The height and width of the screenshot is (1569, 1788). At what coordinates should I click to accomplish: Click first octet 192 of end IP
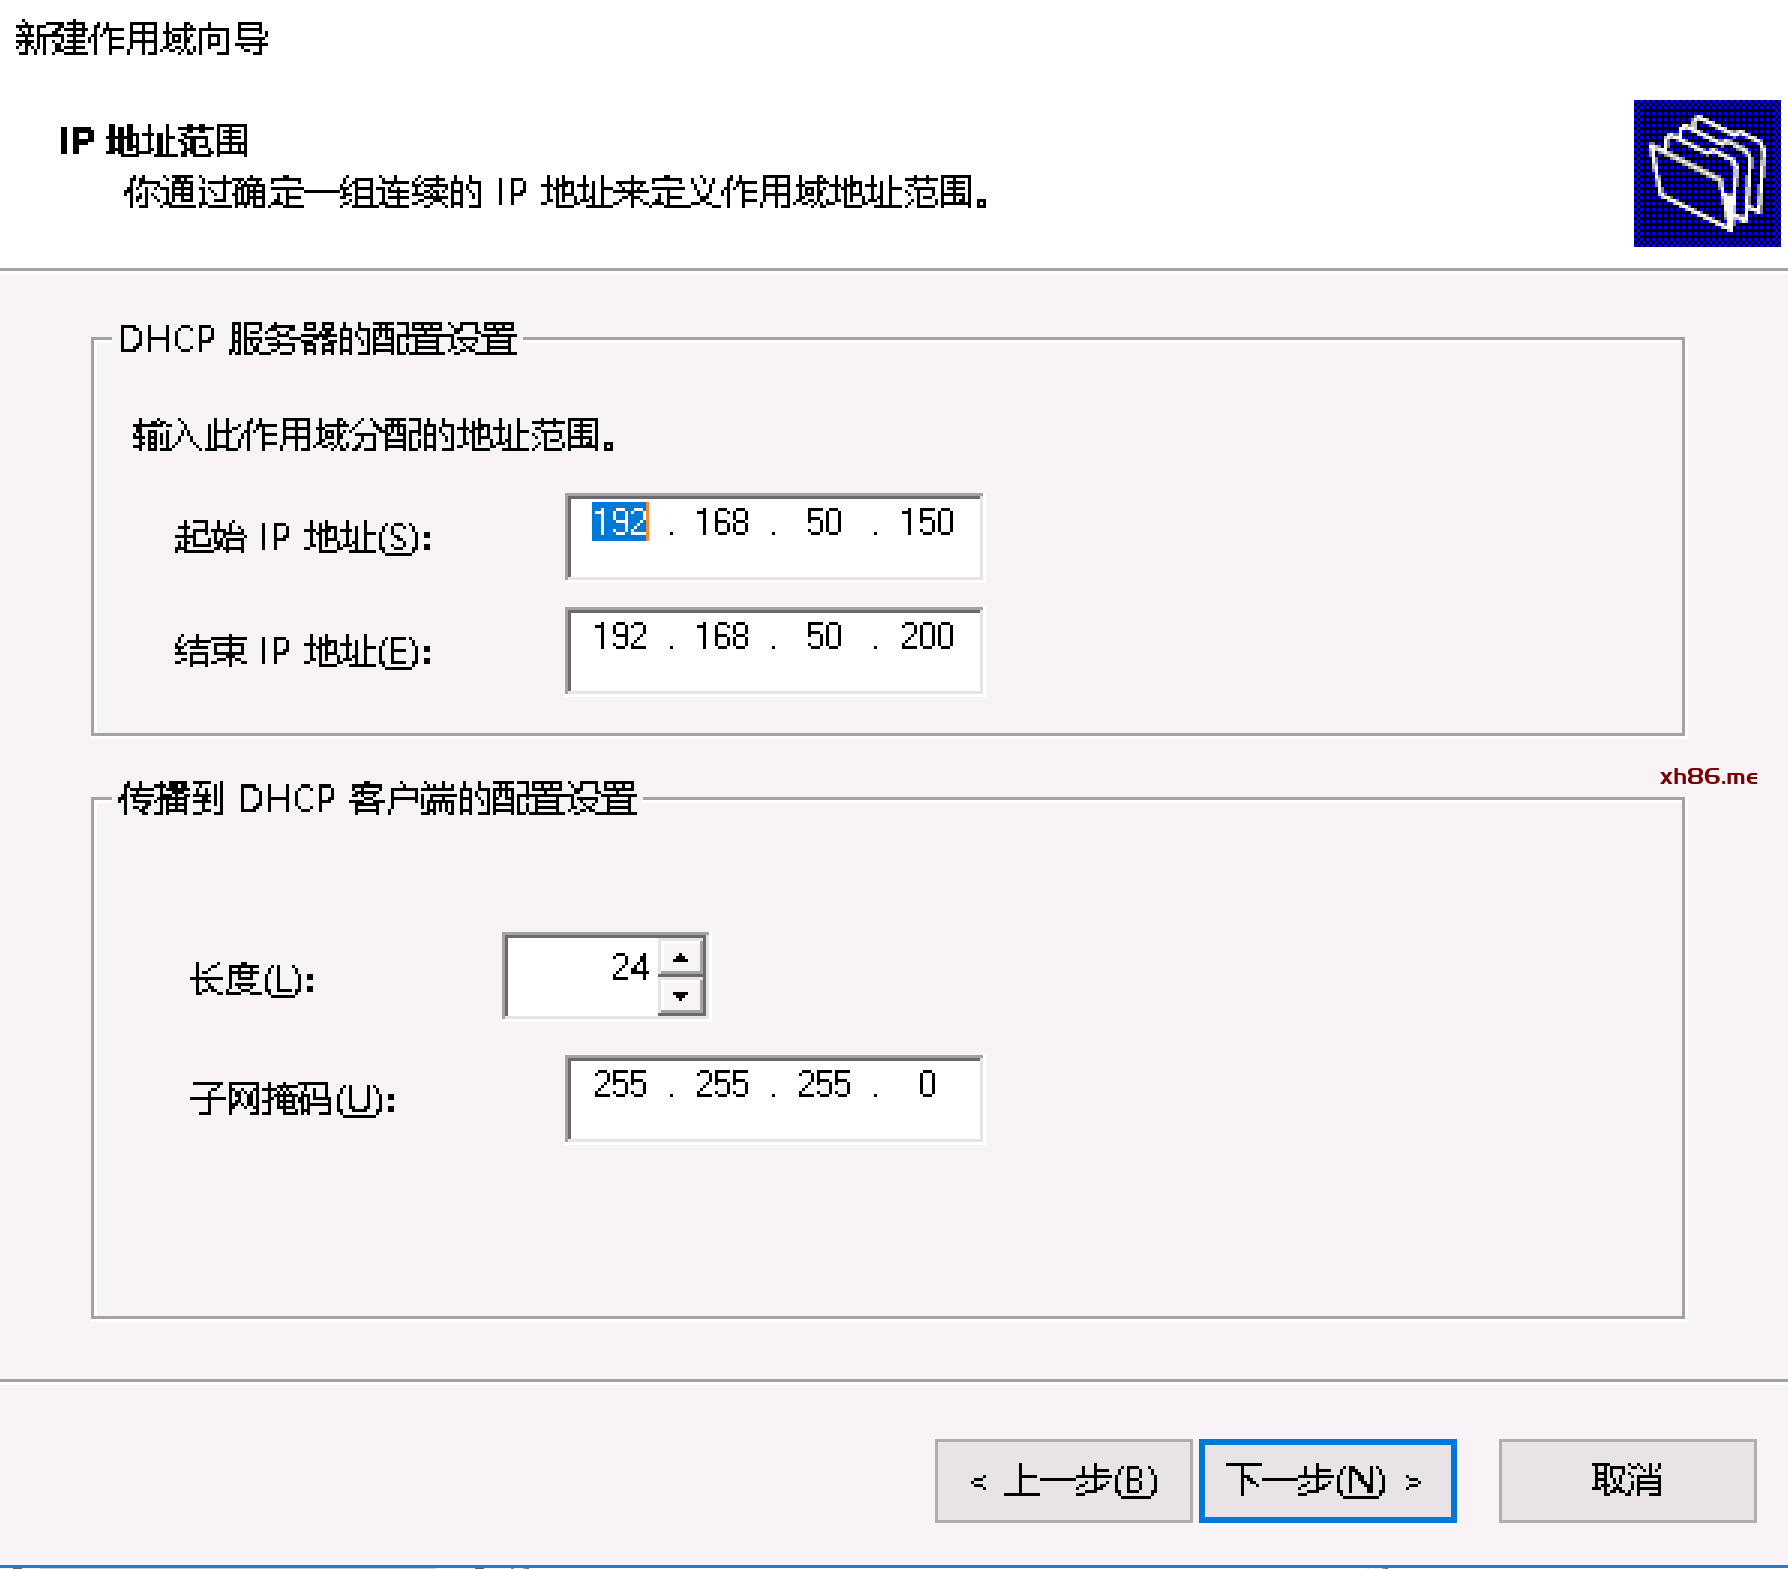(x=620, y=636)
